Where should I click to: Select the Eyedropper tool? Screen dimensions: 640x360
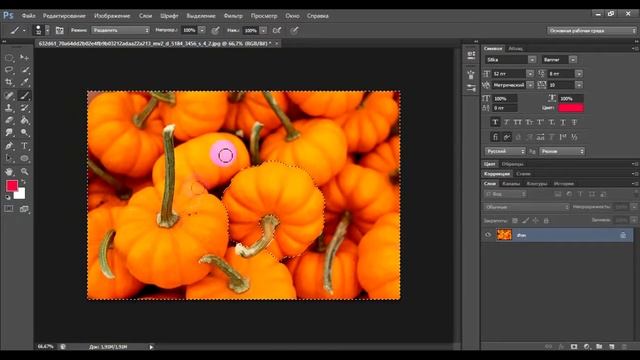click(x=24, y=82)
